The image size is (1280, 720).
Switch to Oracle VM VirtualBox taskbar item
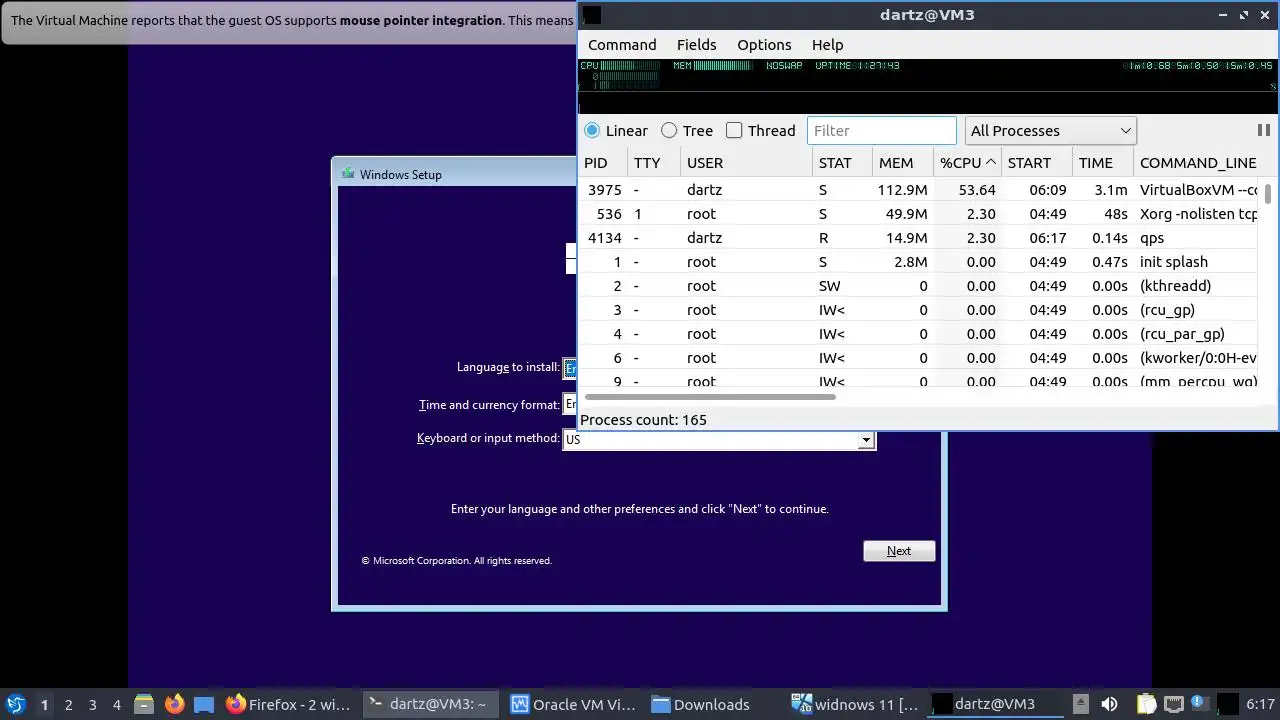pos(573,704)
